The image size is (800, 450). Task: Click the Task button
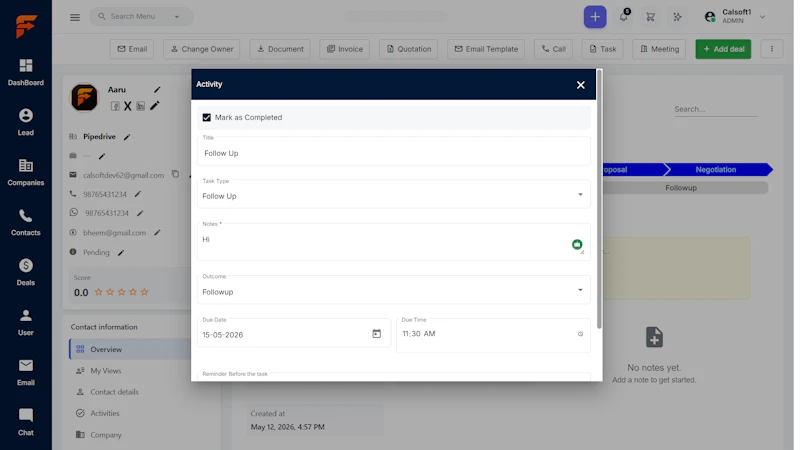(x=602, y=49)
